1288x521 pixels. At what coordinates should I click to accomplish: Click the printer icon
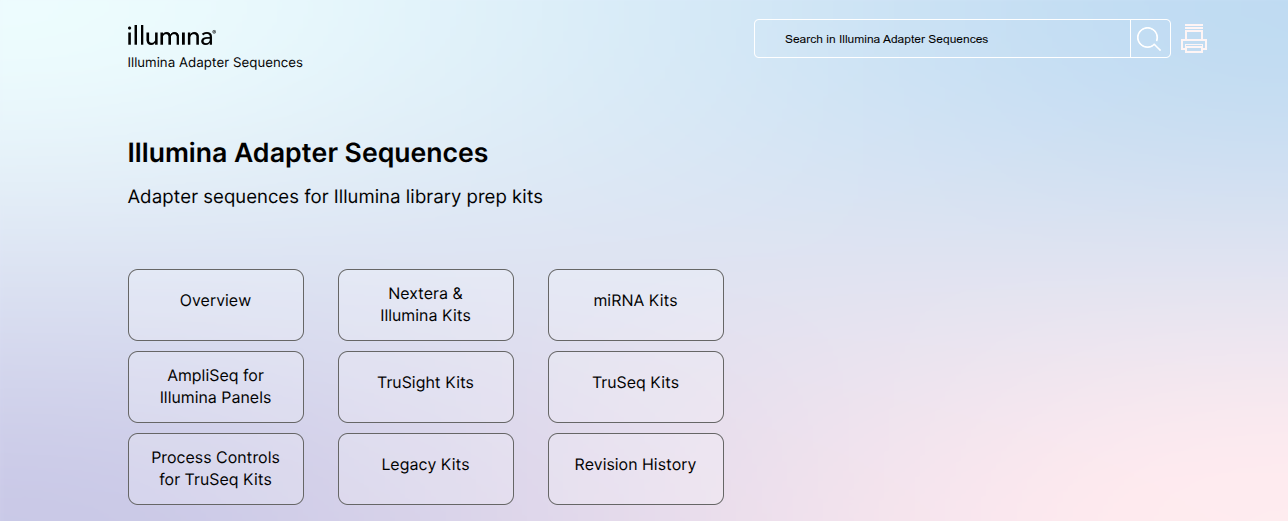coord(1194,39)
